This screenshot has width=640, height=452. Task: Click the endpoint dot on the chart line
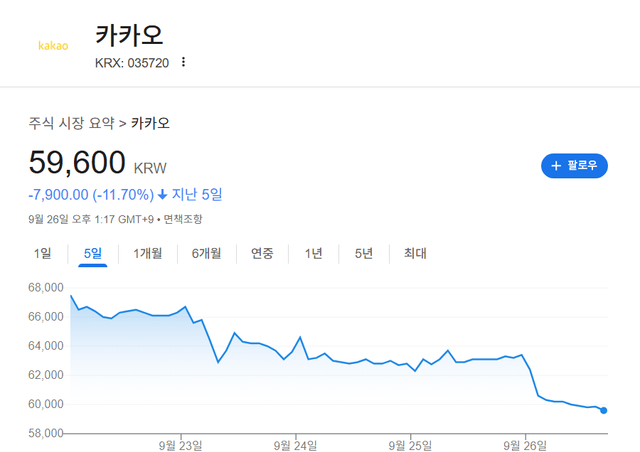click(604, 410)
